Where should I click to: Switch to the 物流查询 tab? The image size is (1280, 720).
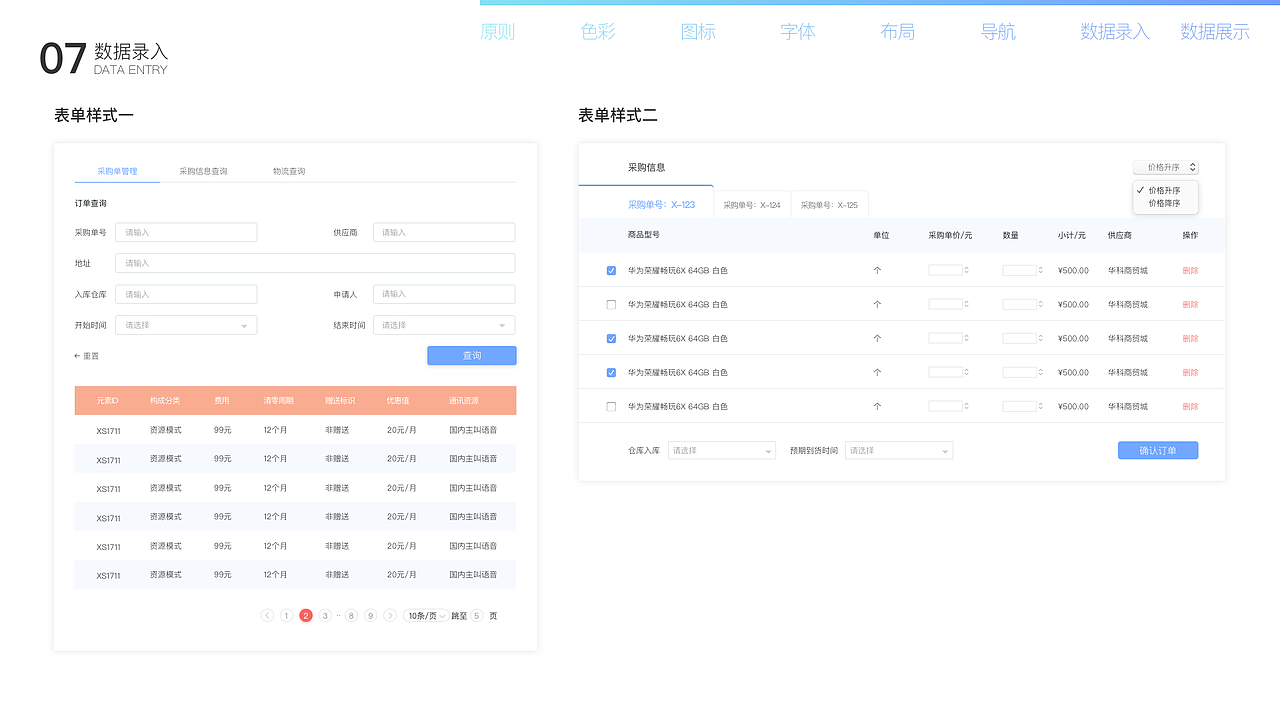point(289,171)
